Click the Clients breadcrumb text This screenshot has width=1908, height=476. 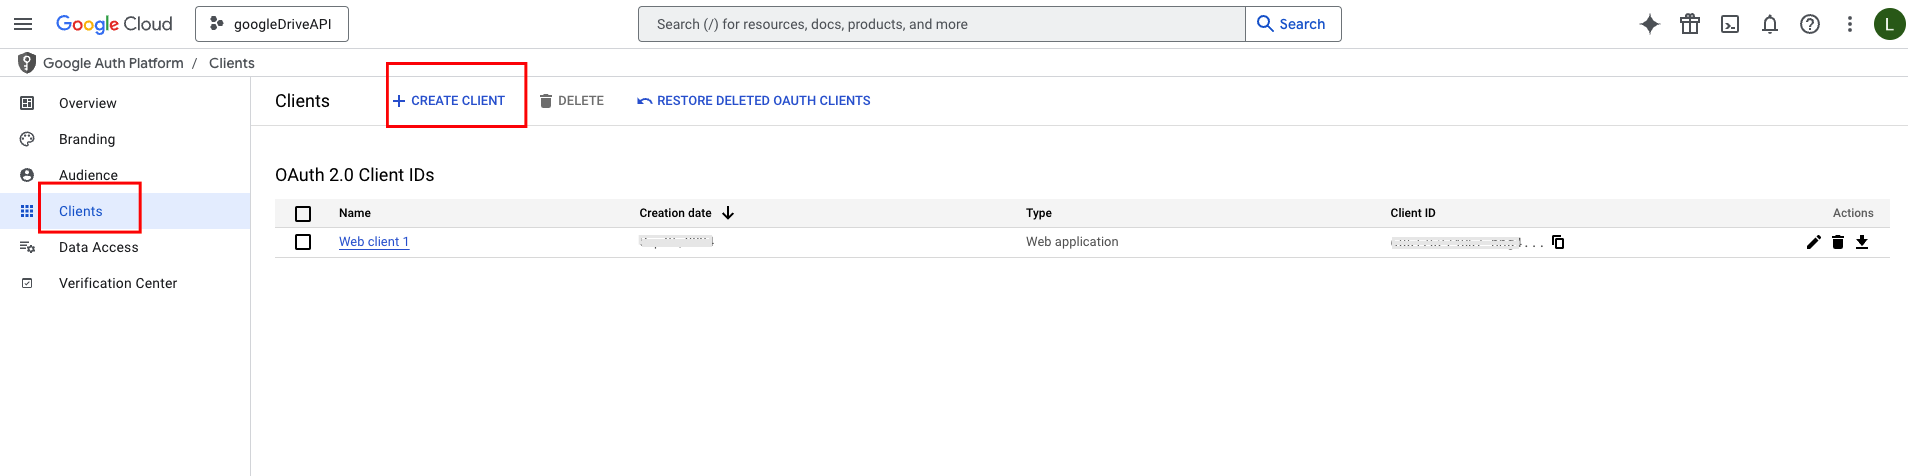[232, 63]
